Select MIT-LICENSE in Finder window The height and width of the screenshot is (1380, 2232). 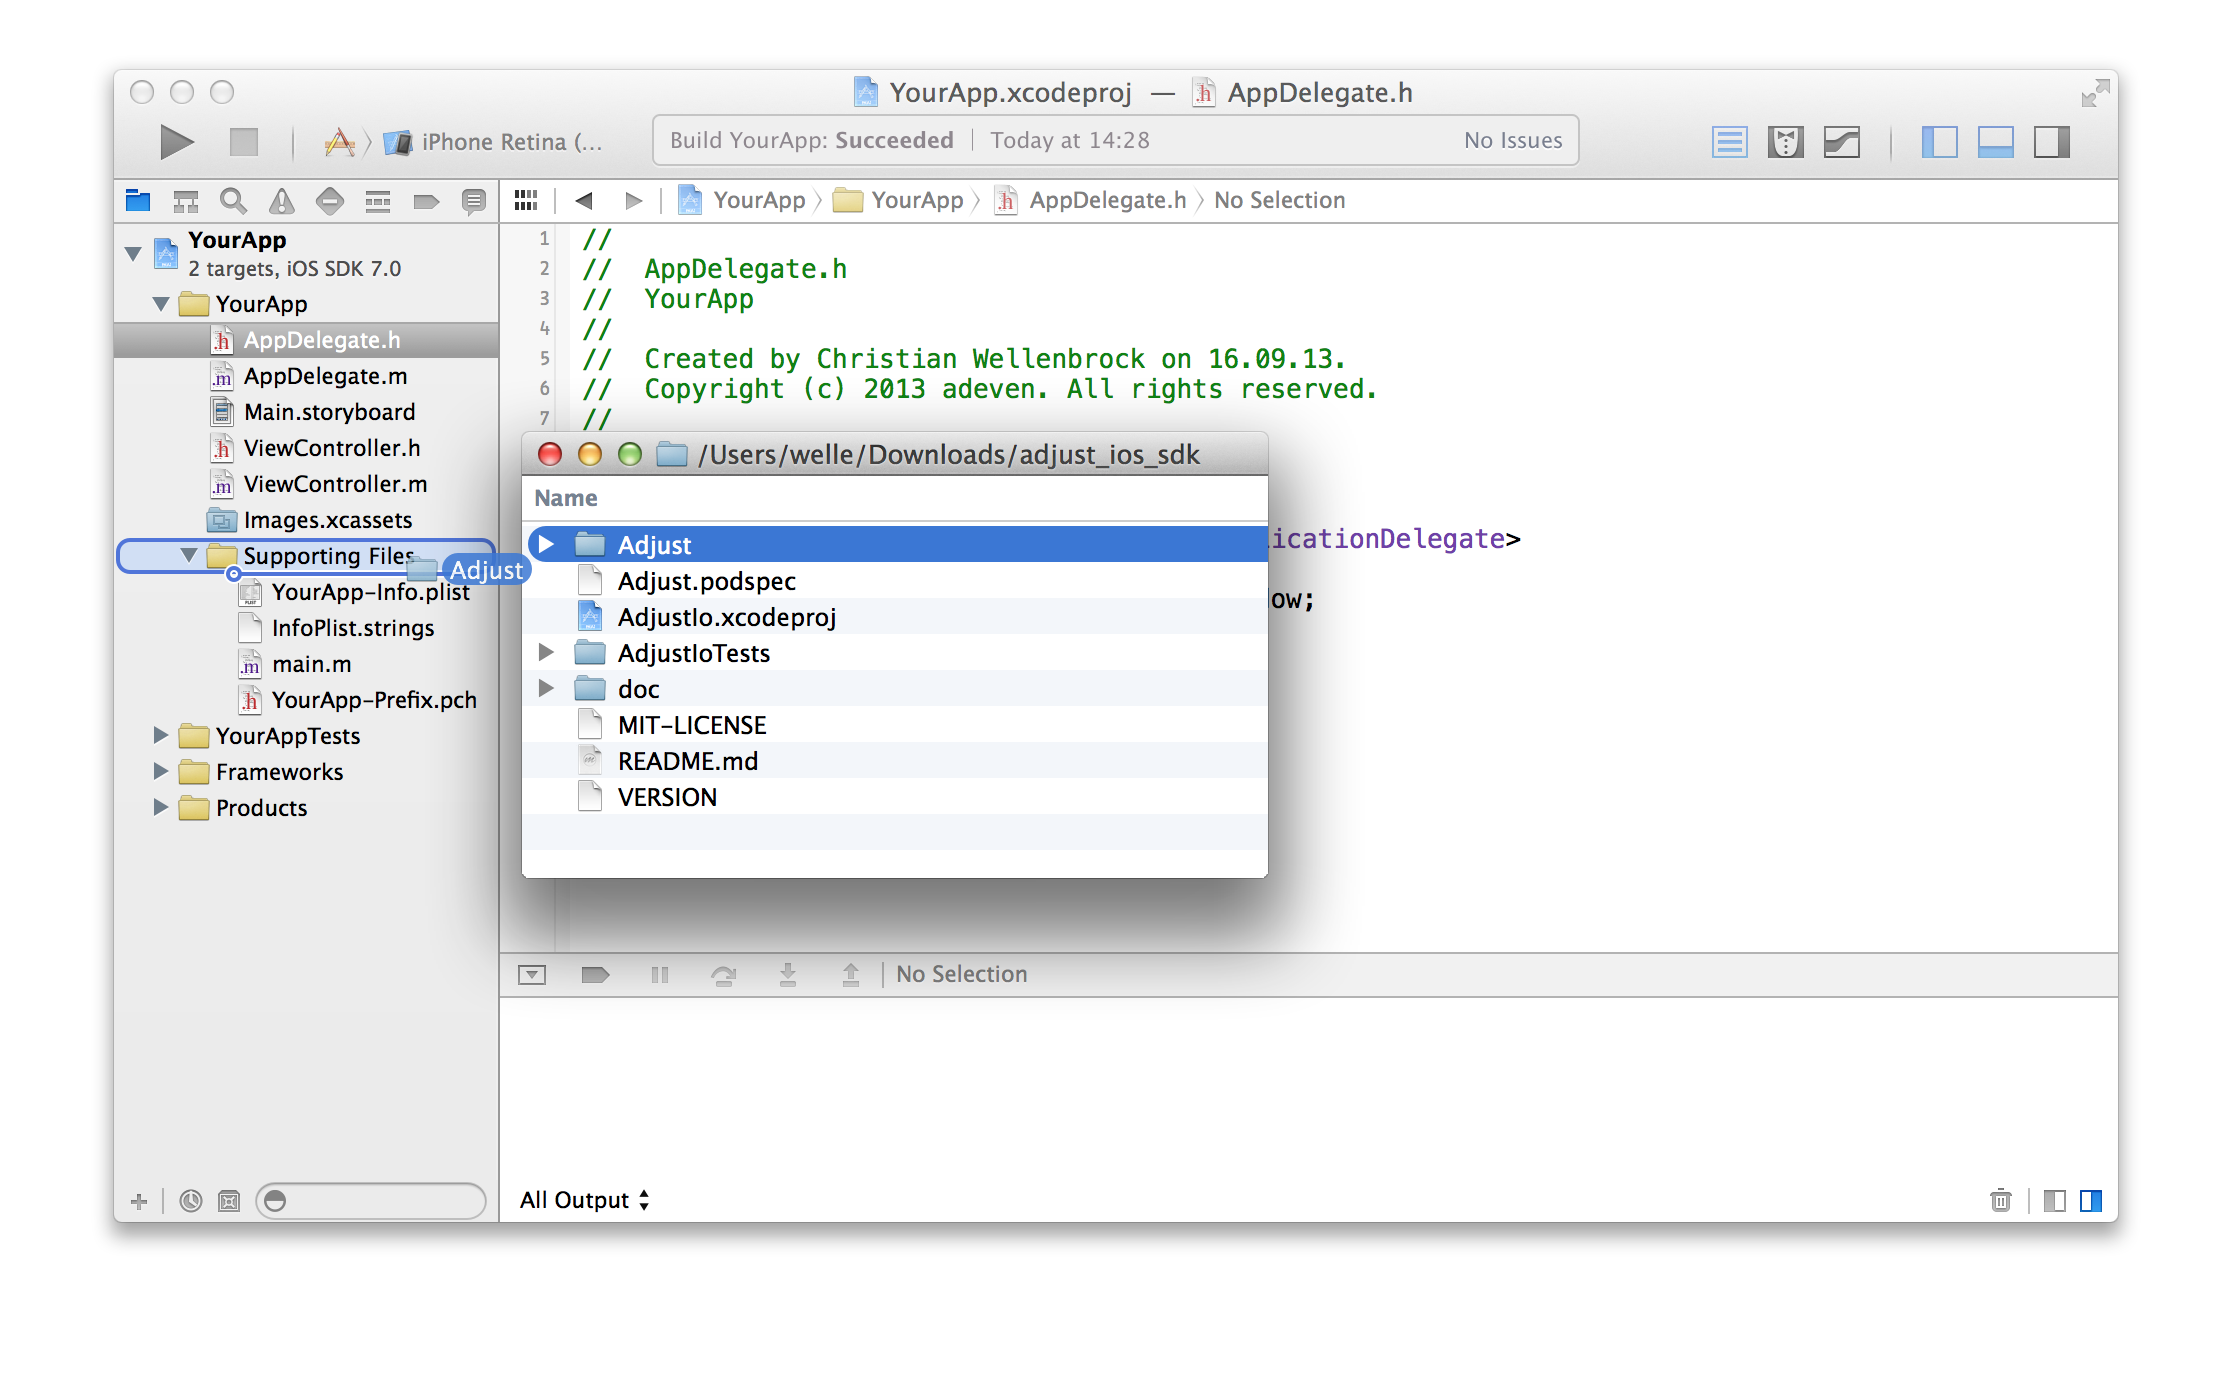tap(895, 725)
